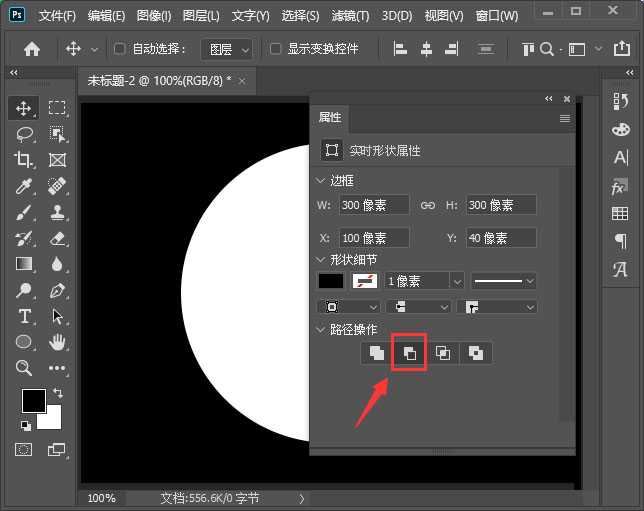Select the Brush tool
The width and height of the screenshot is (644, 511).
[24, 212]
